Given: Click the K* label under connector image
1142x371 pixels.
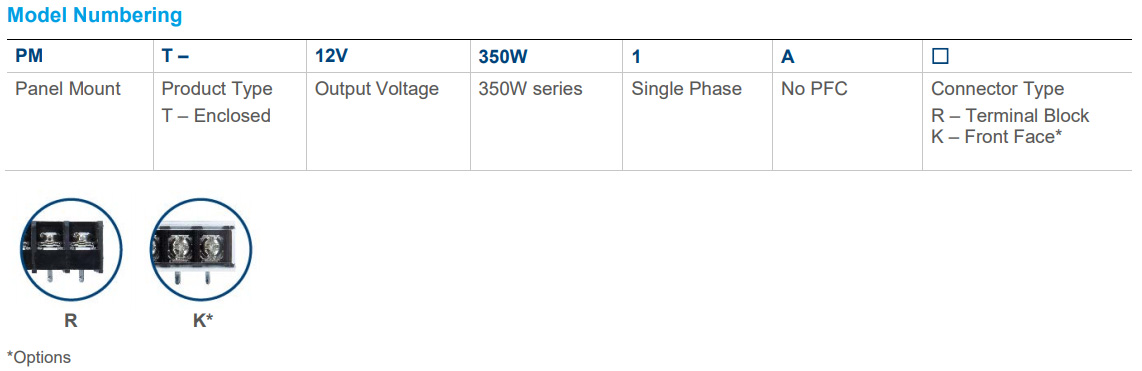Looking at the screenshot, I should coord(202,321).
